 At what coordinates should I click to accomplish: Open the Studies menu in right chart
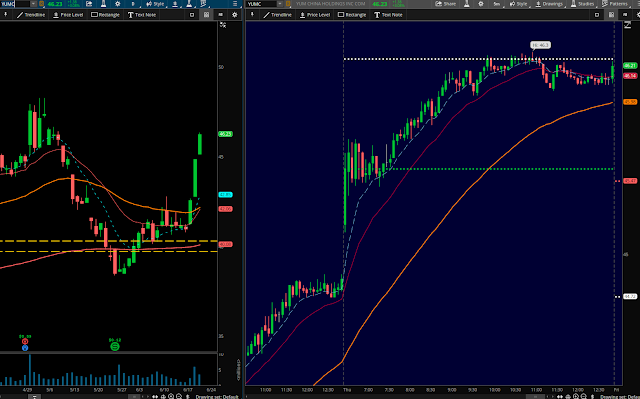click(582, 4)
